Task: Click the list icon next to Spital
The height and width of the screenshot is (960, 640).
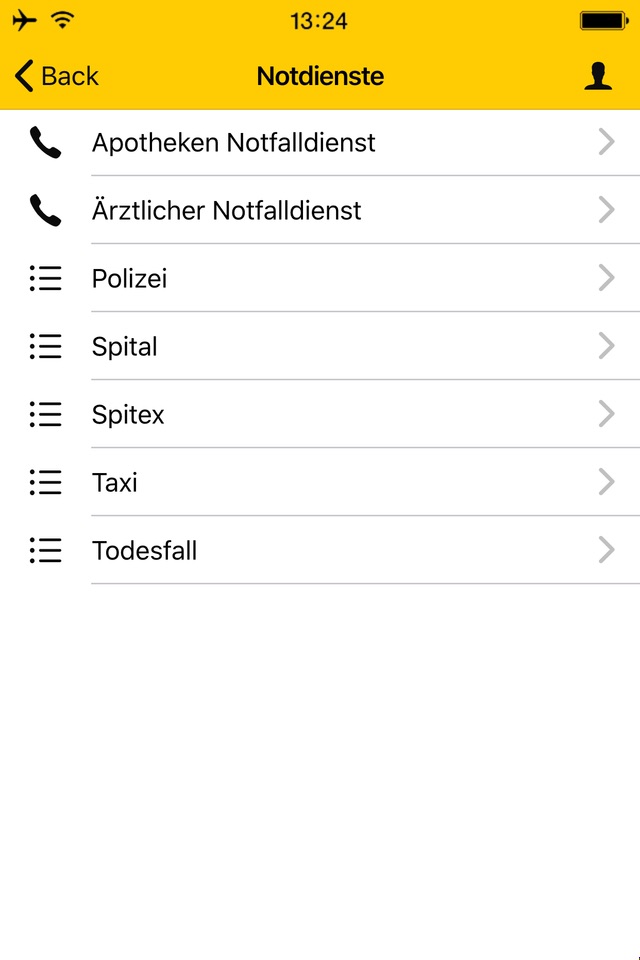Action: coord(46,347)
